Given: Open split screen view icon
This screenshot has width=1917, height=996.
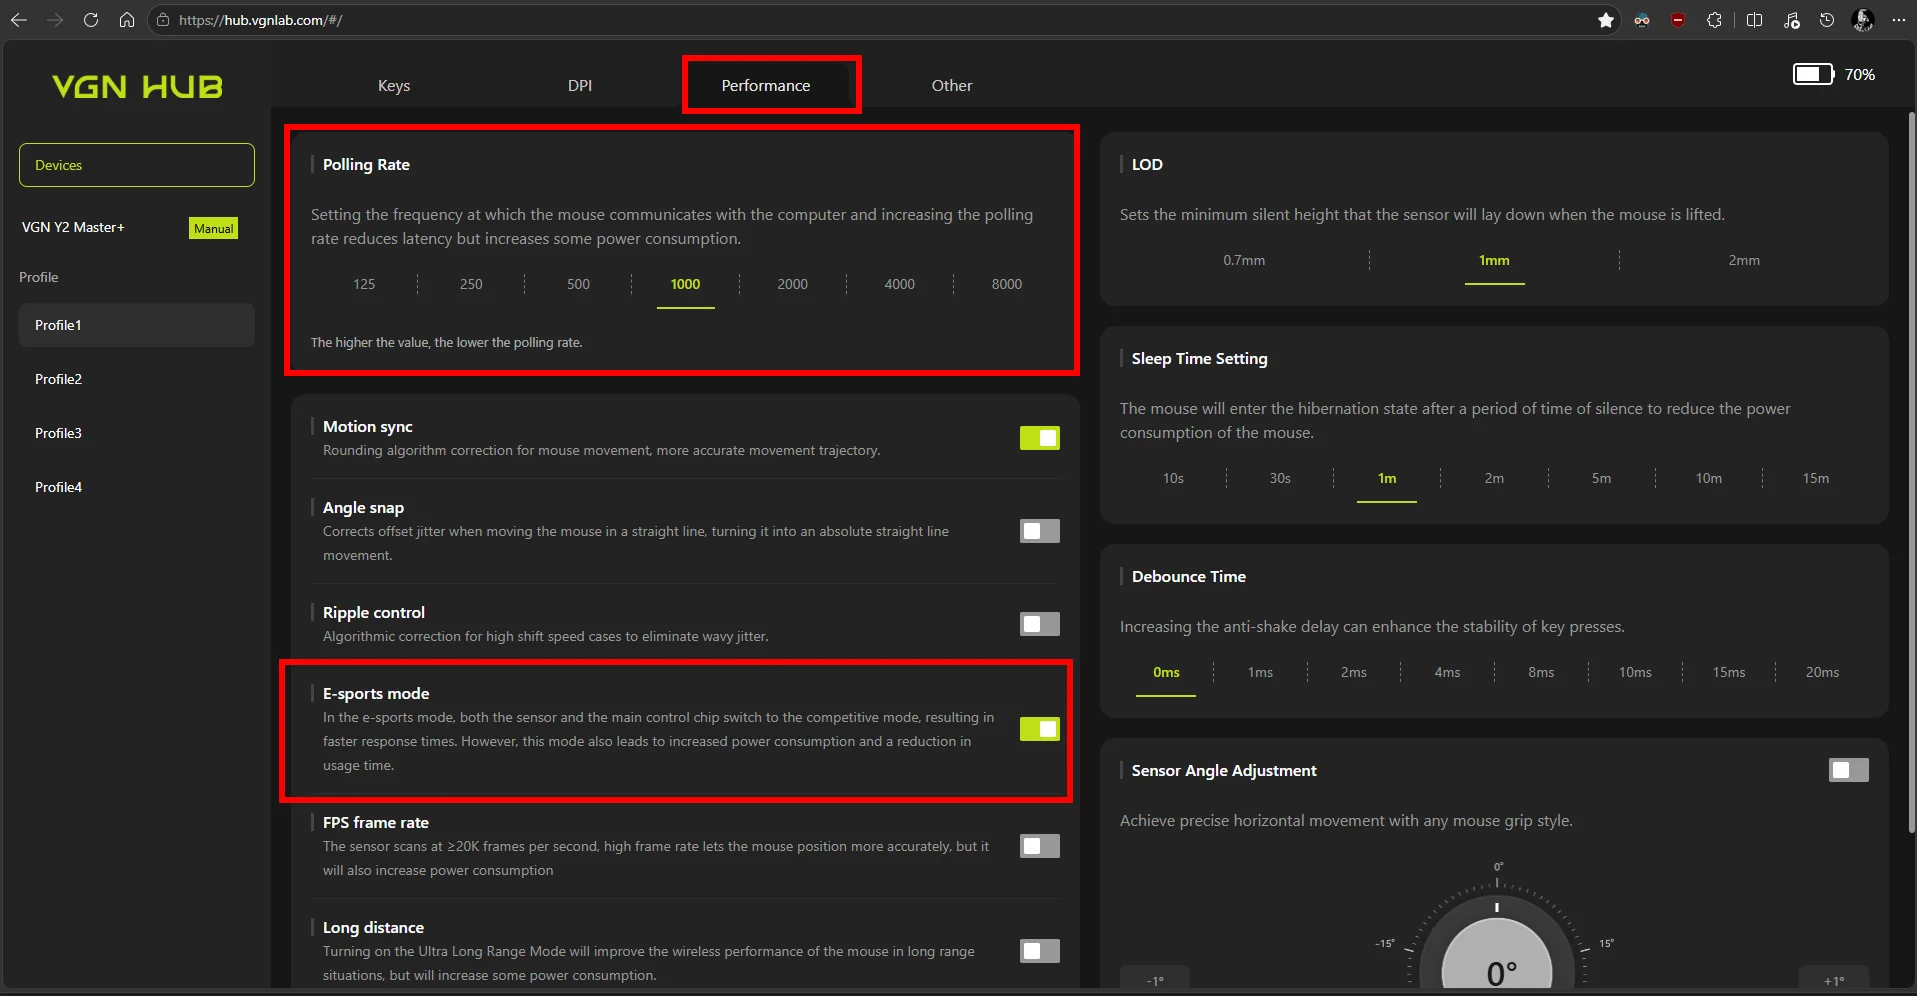Looking at the screenshot, I should [1754, 20].
